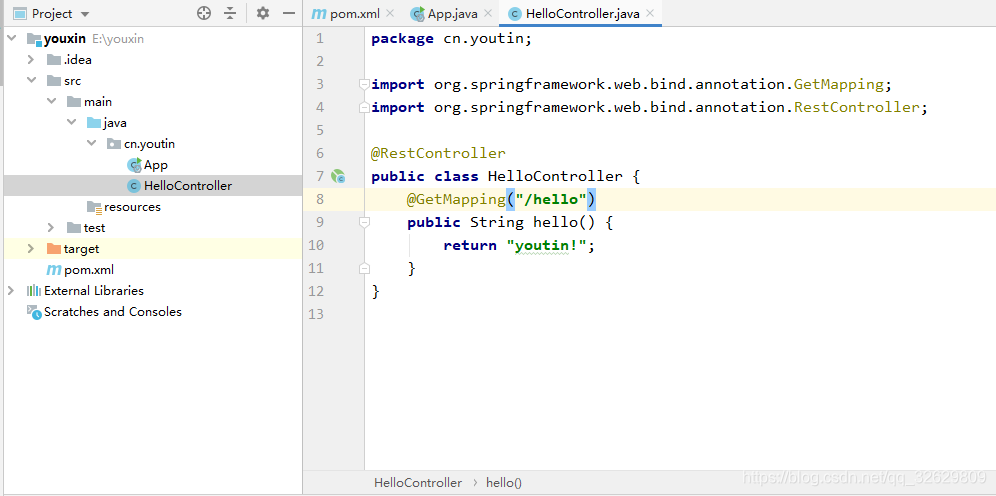Click the "/hello" string literal
The image size is (996, 496).
(551, 199)
